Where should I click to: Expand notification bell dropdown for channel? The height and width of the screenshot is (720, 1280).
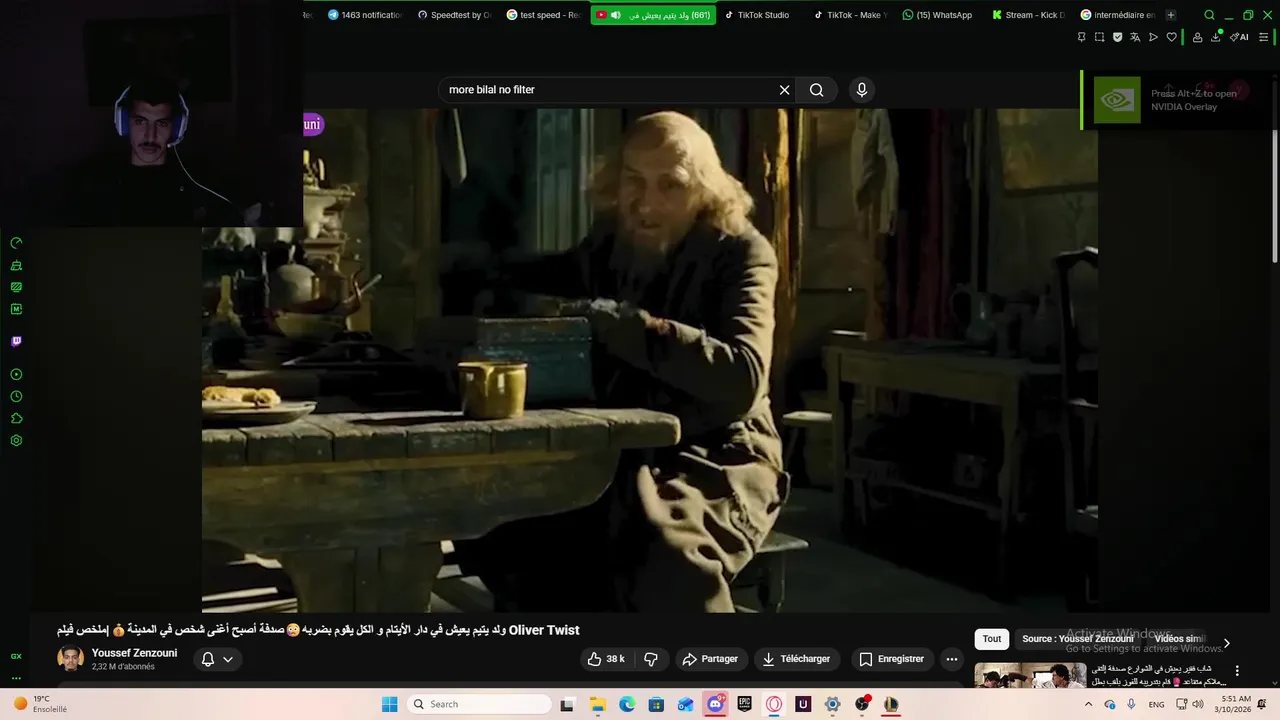click(x=217, y=659)
